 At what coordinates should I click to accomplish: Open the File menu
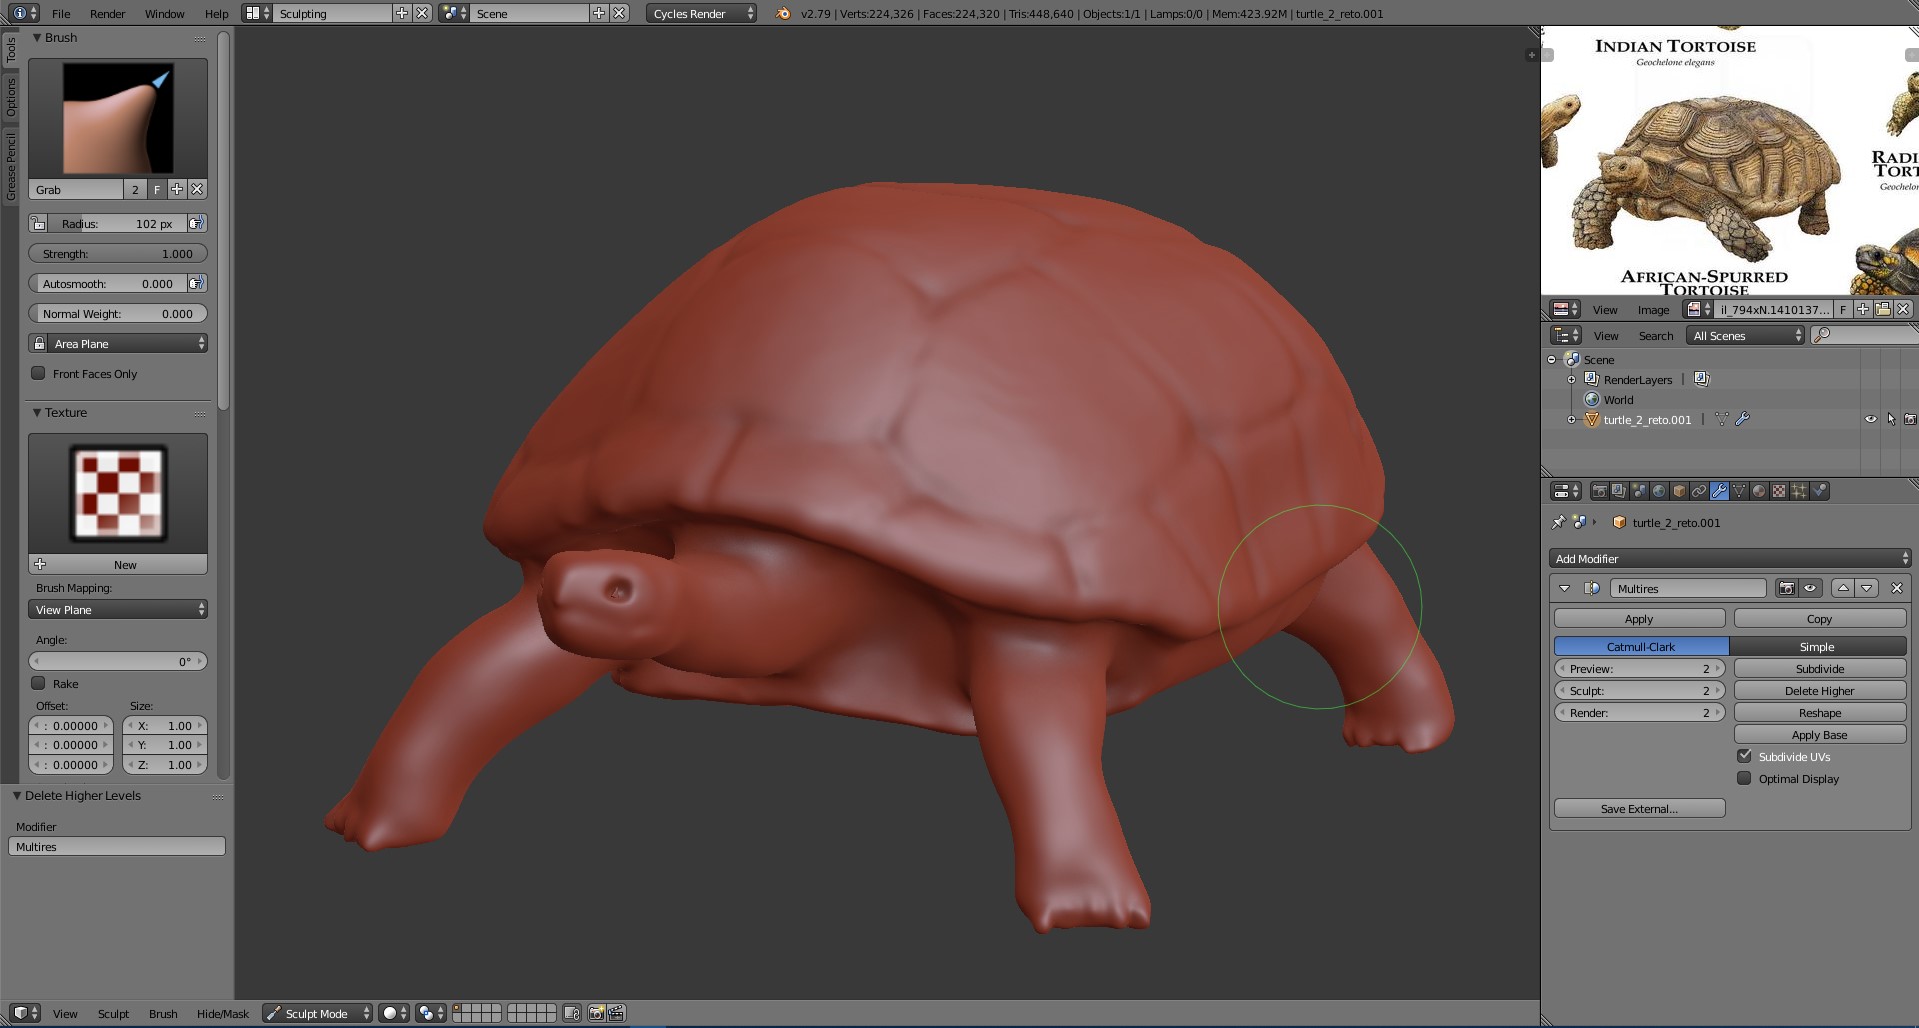[61, 13]
